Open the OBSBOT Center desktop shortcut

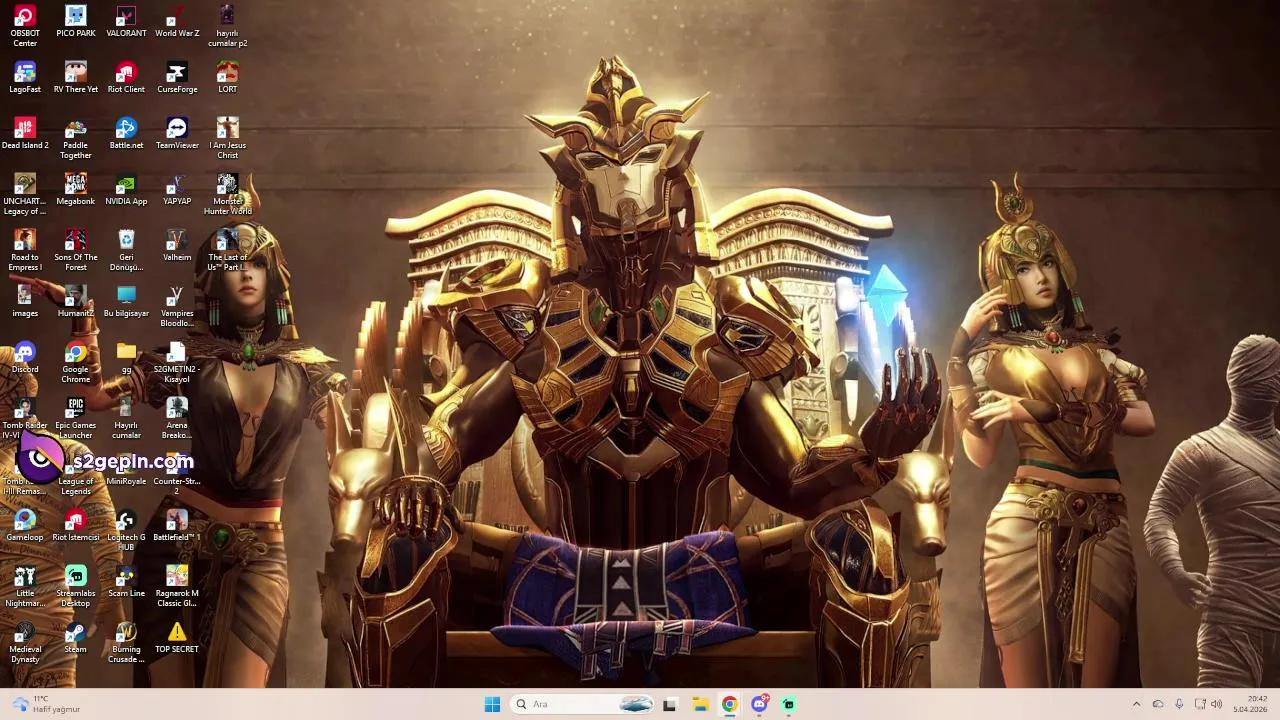(25, 26)
